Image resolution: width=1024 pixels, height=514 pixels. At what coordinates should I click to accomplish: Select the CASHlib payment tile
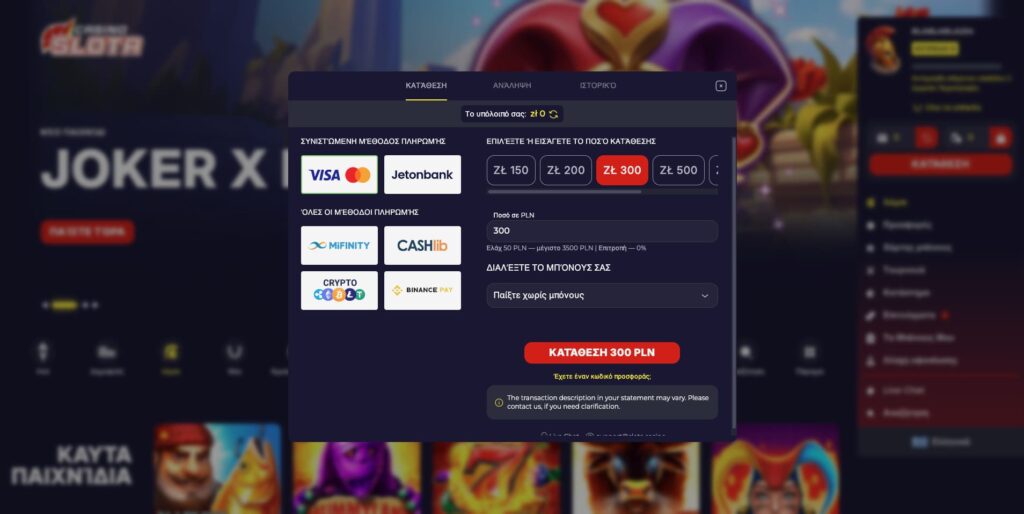coord(422,246)
